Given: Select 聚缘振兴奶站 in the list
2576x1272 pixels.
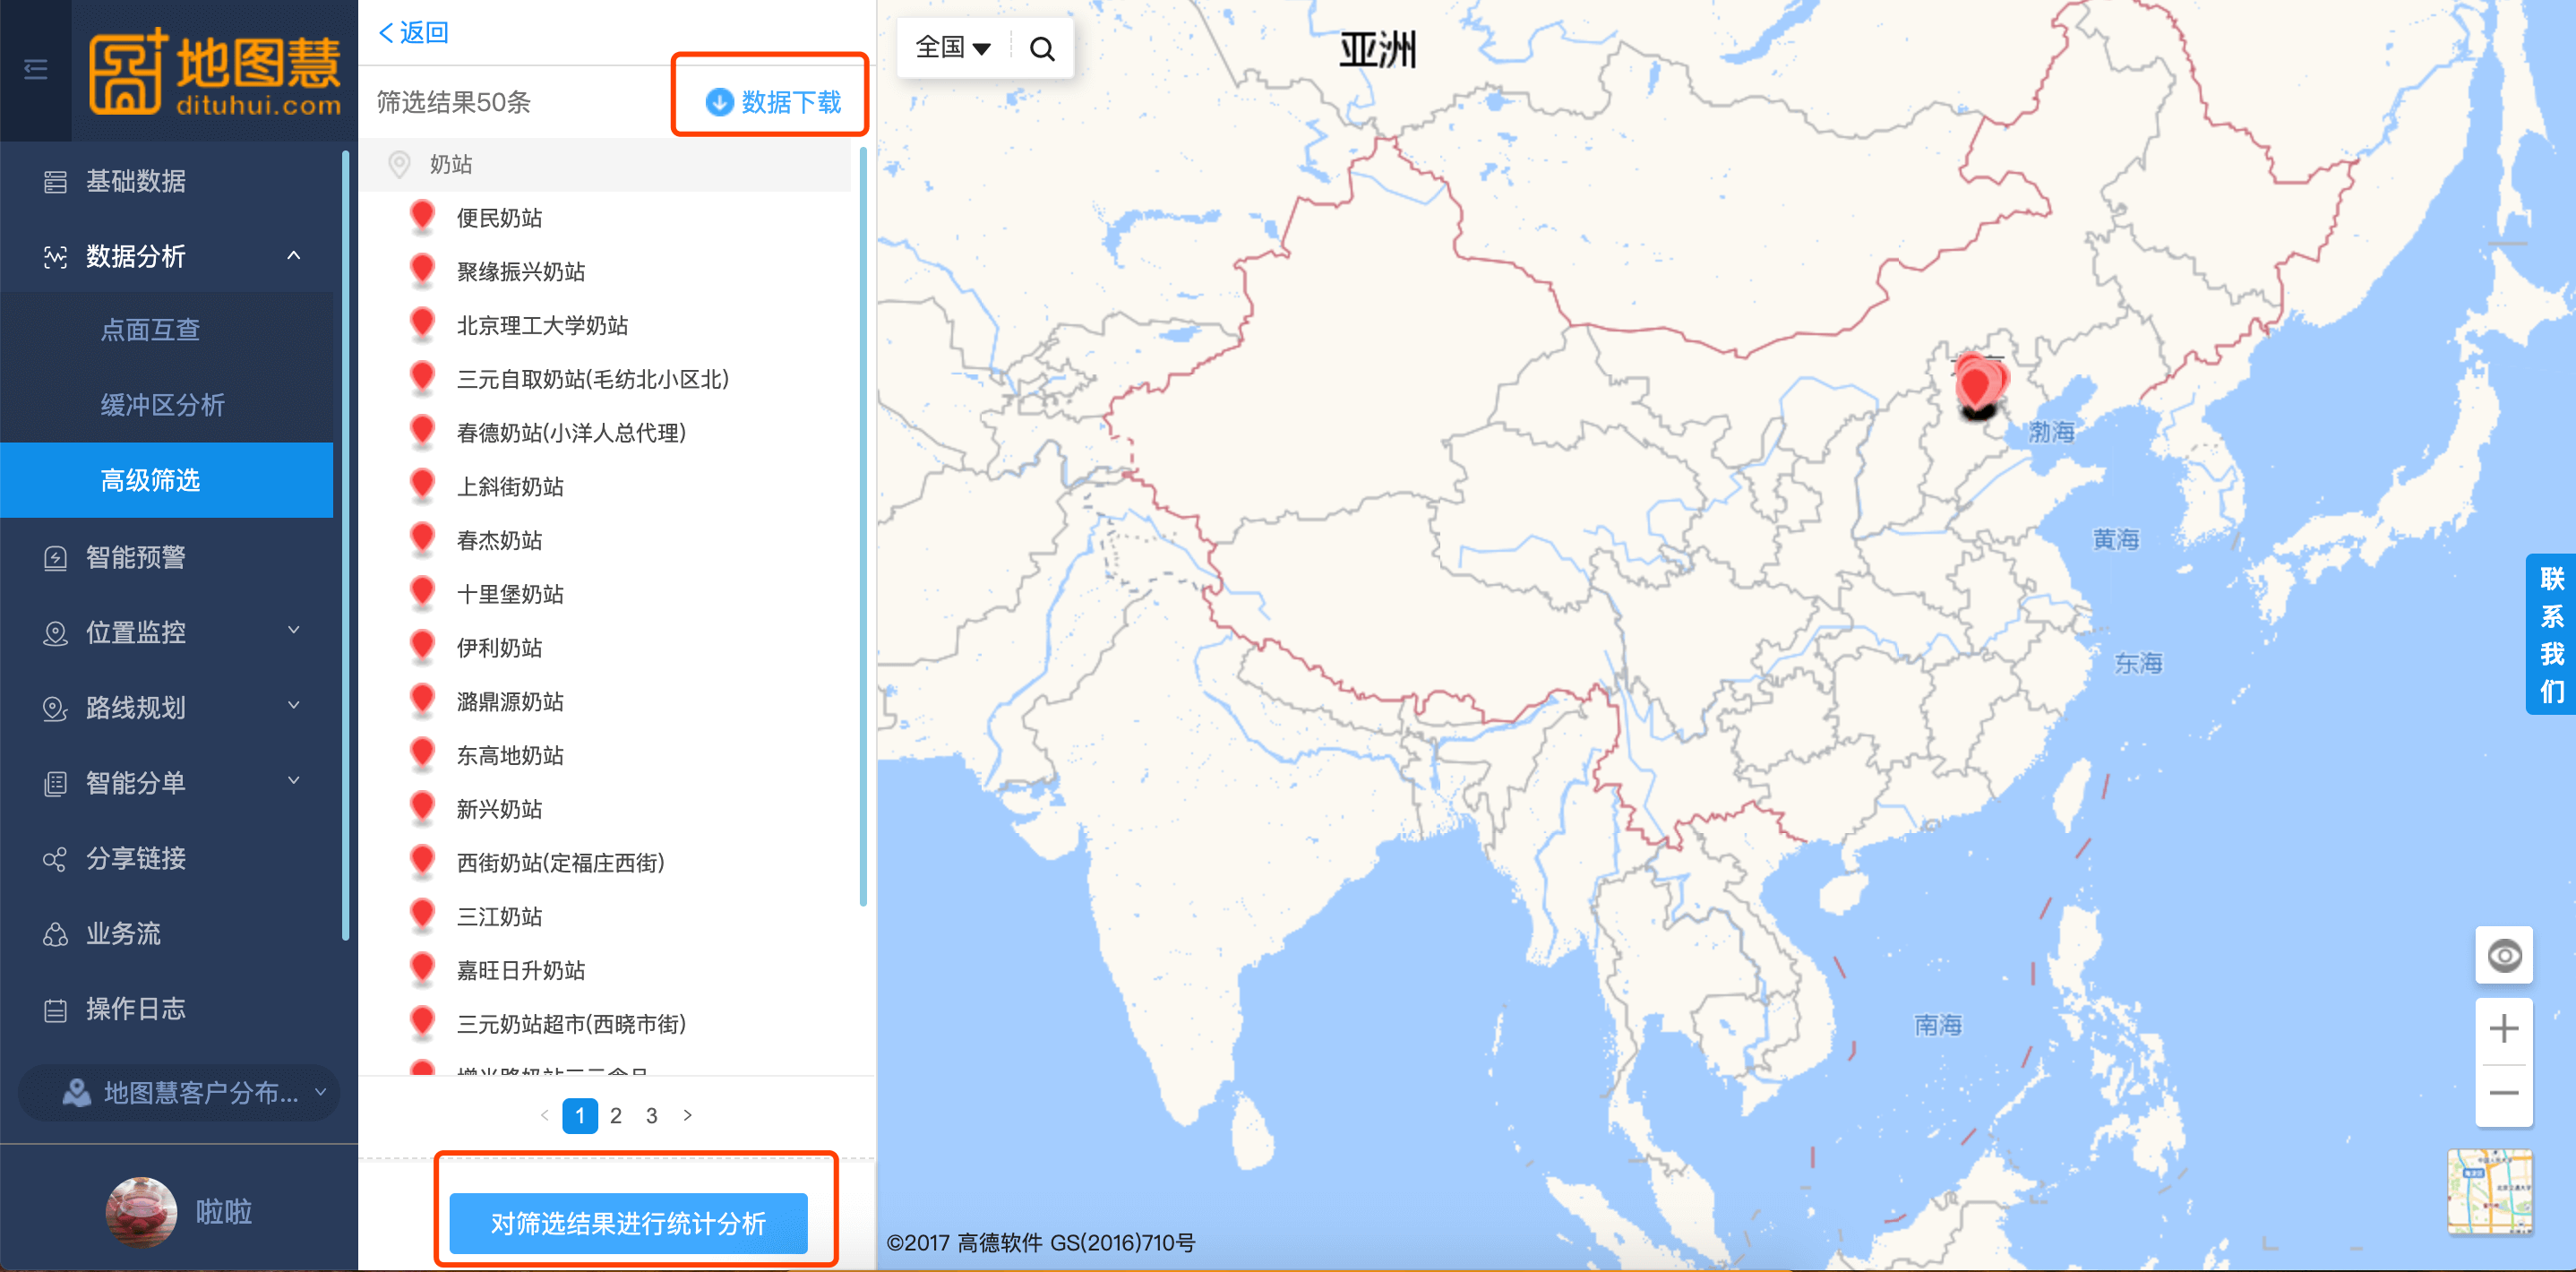Looking at the screenshot, I should pyautogui.click(x=520, y=271).
